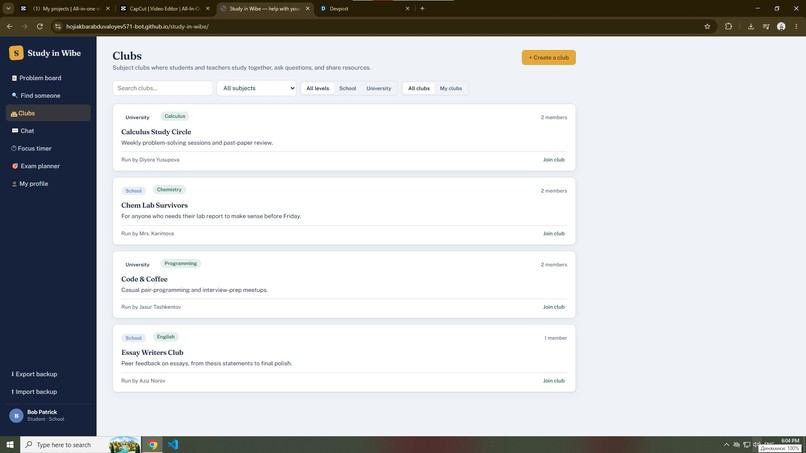Click Run by Aziz Norov text
The width and height of the screenshot is (806, 453).
coord(143,381)
